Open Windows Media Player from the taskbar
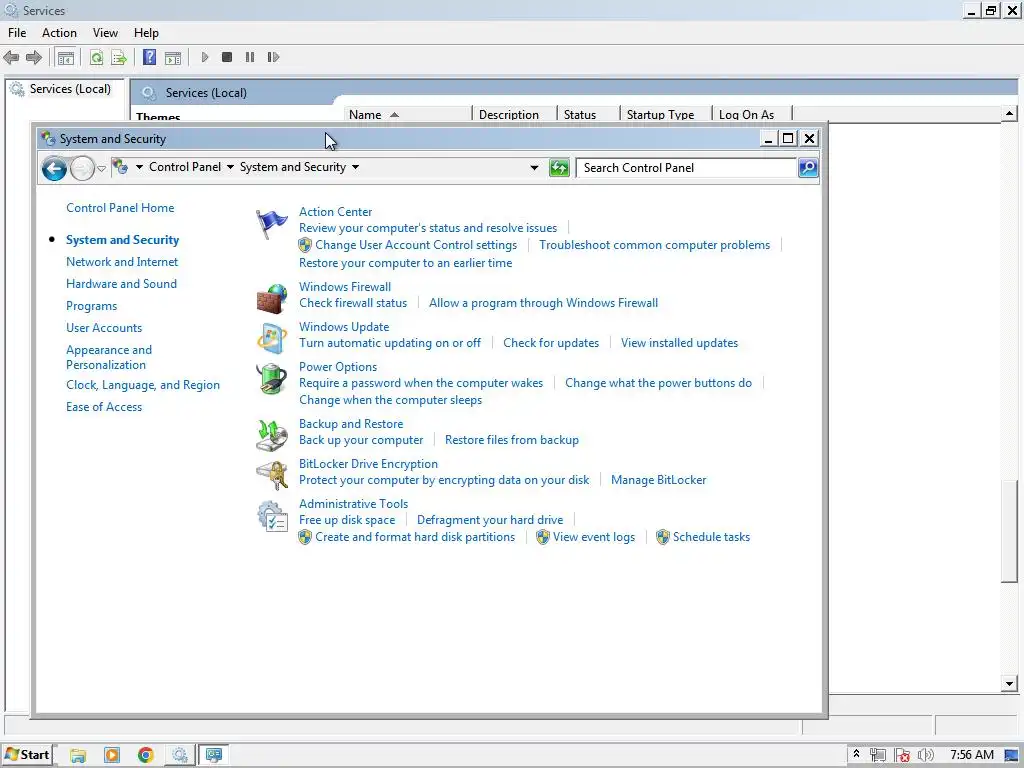1024x768 pixels. coord(112,756)
